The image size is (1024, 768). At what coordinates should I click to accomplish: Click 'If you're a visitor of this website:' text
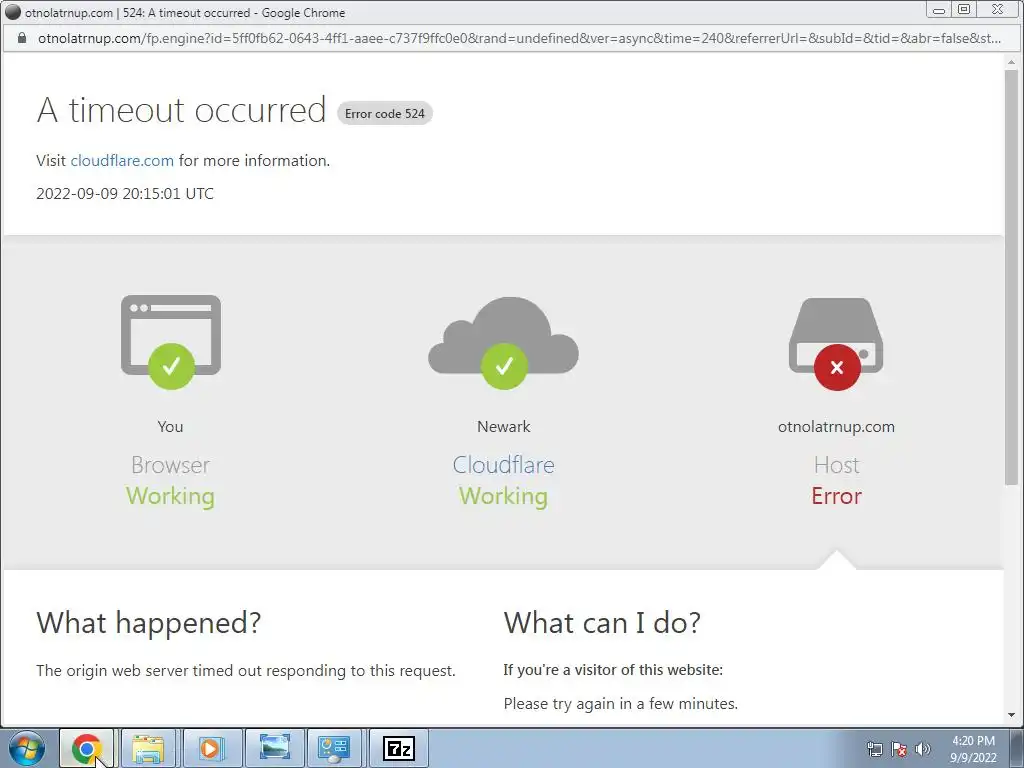pyautogui.click(x=613, y=670)
